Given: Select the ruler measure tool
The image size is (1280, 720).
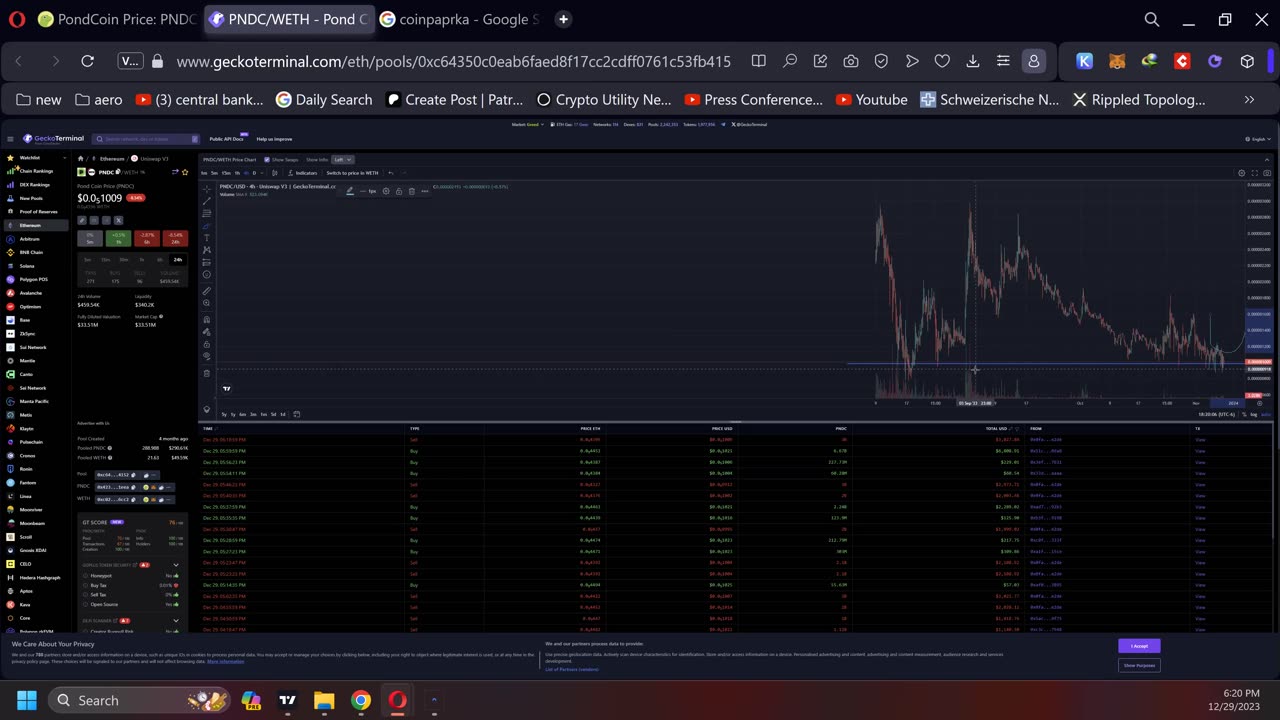Looking at the screenshot, I should (207, 291).
